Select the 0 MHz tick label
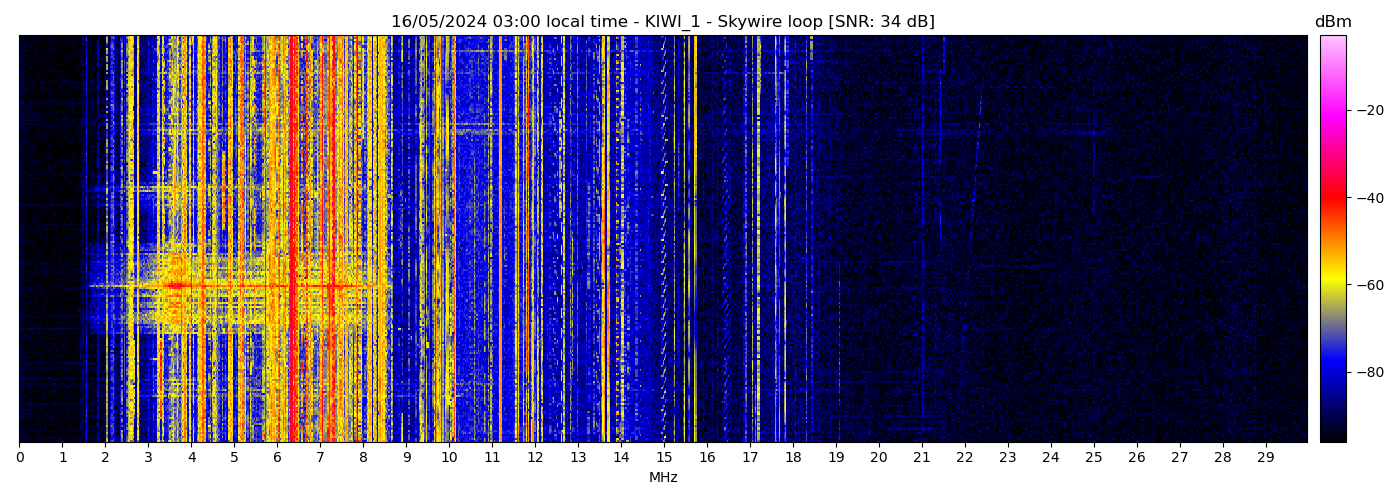The image size is (1400, 500). click(19, 458)
